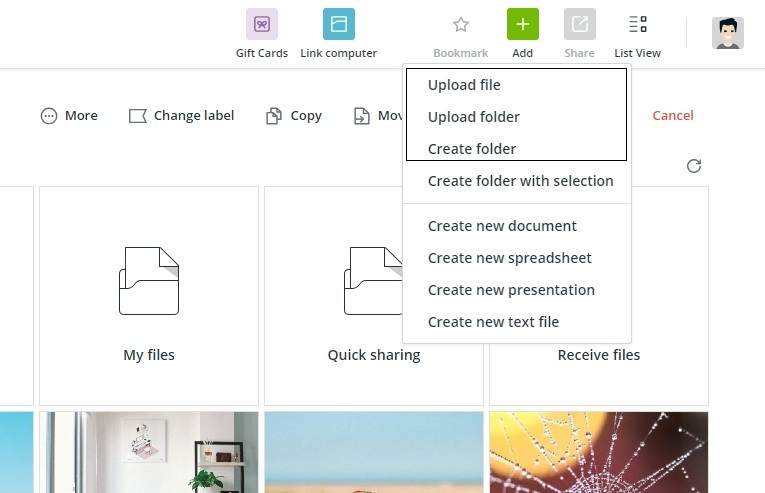The image size is (765, 493).
Task: Choose Create folder menu item
Action: point(517,148)
